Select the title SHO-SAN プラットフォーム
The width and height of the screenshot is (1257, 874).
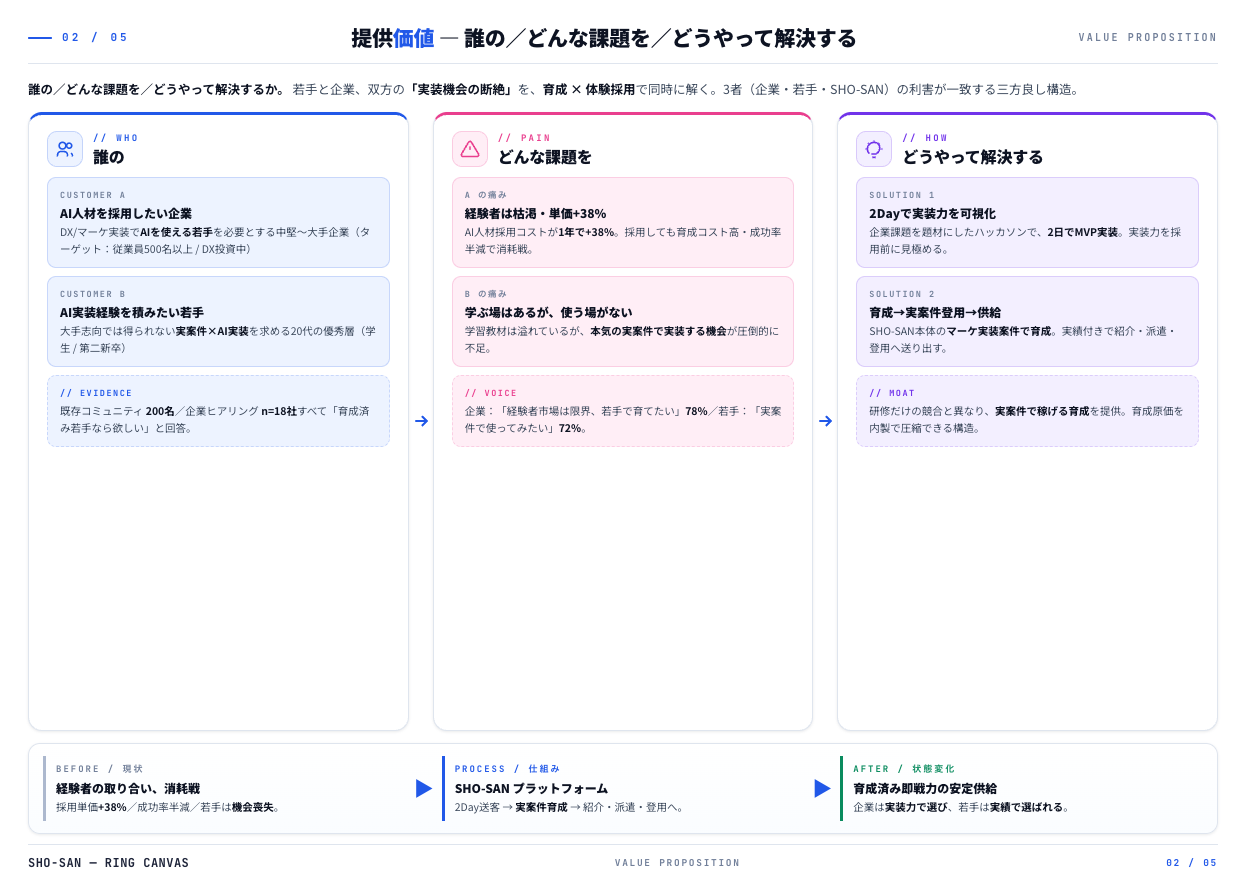pos(531,788)
